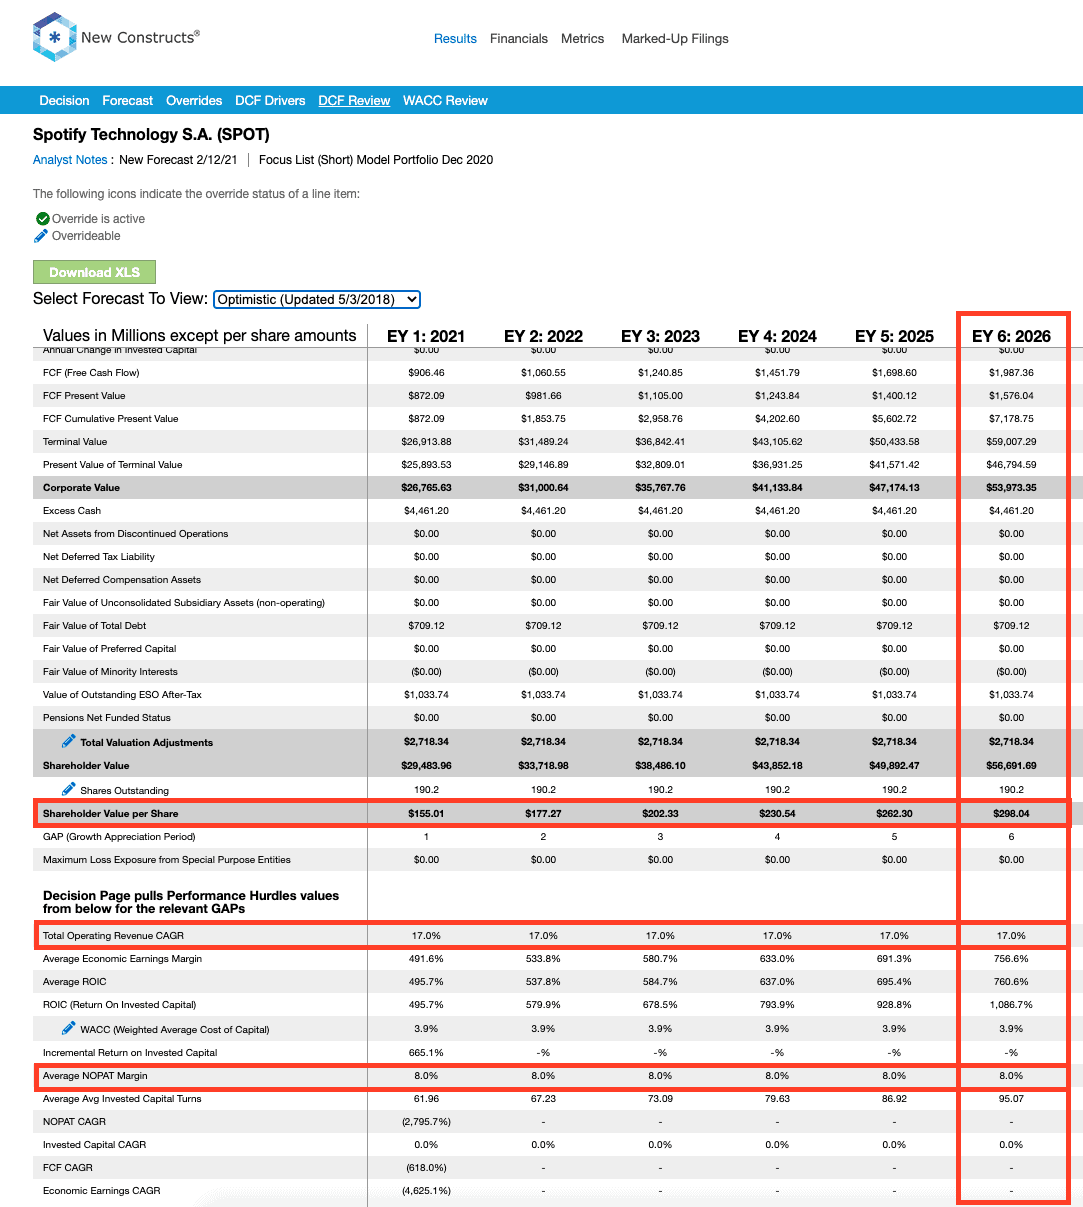The height and width of the screenshot is (1207, 1083).
Task: Click the 'FCF (Free Cash Flow)' row label
Action: click(91, 373)
